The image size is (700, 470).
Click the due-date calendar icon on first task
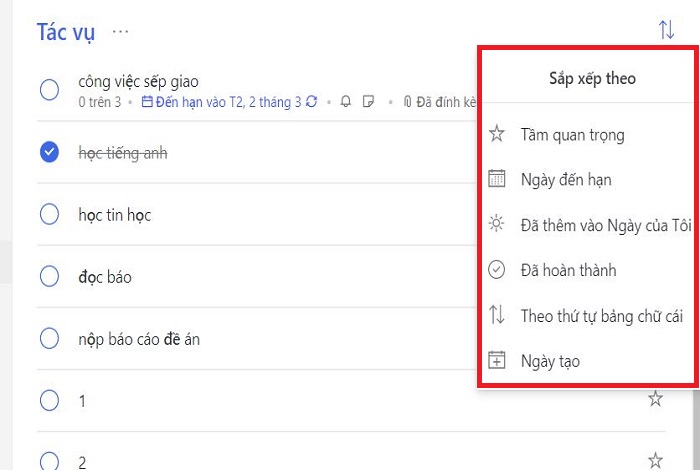147,102
